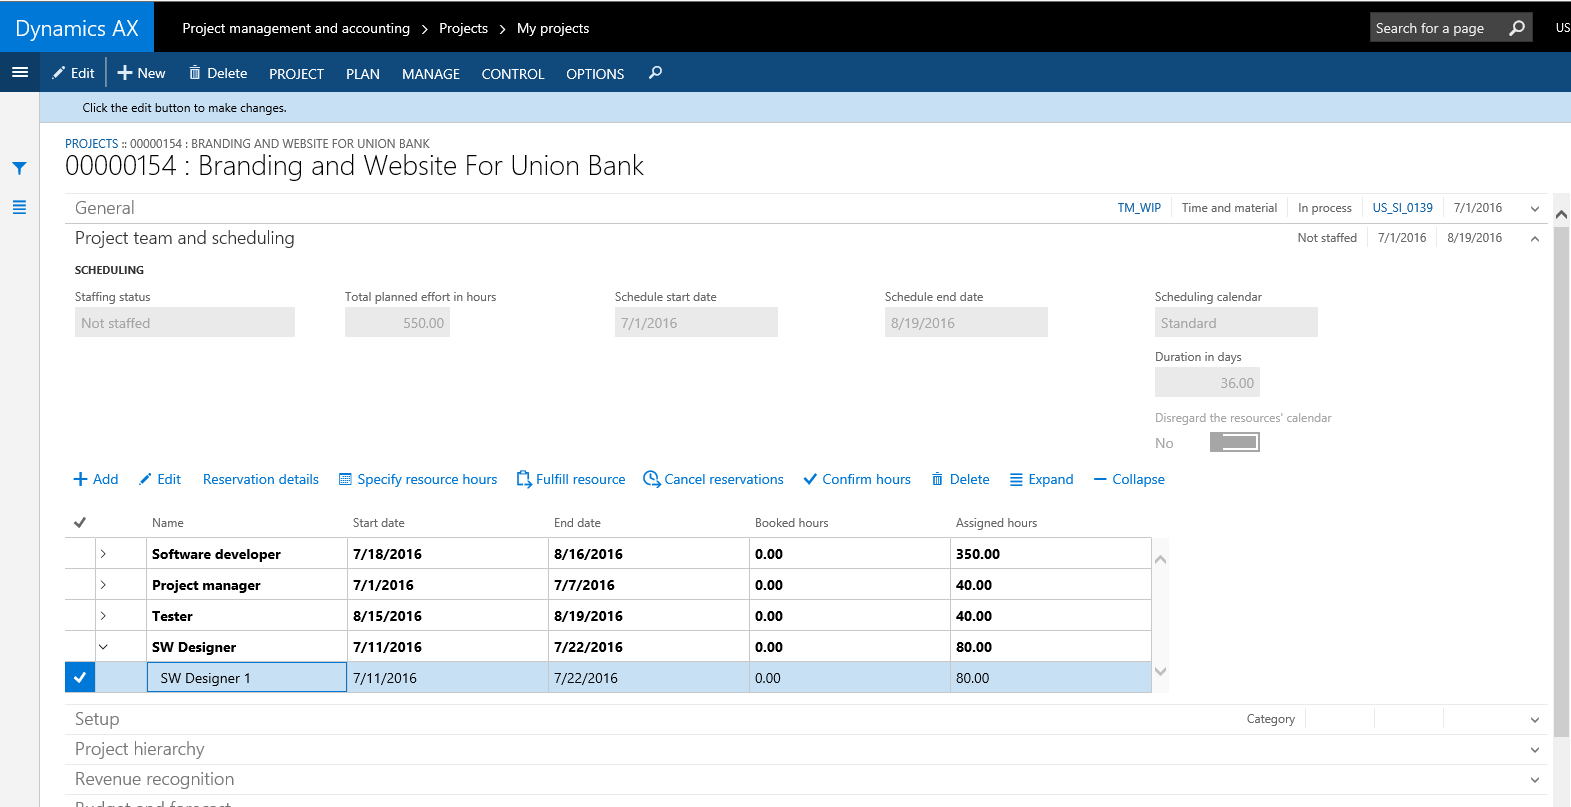The image size is (1571, 807).
Task: Click the Schedule start date field
Action: (696, 322)
